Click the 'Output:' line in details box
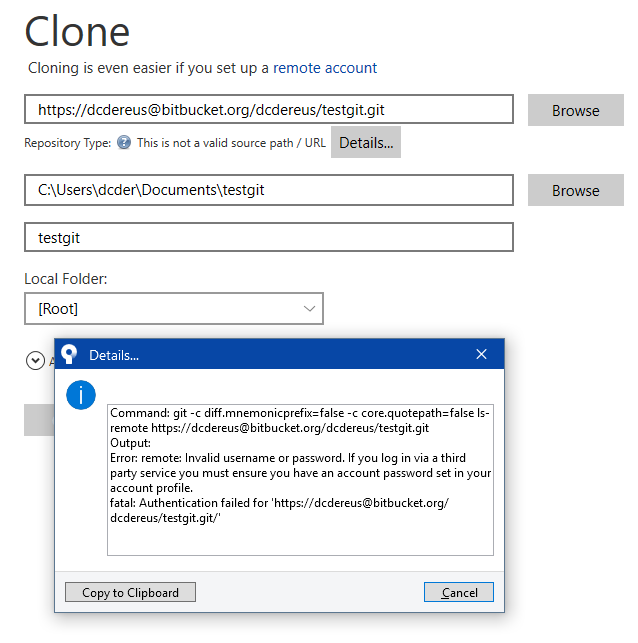Screen dimensions: 638x643 [x=130, y=443]
